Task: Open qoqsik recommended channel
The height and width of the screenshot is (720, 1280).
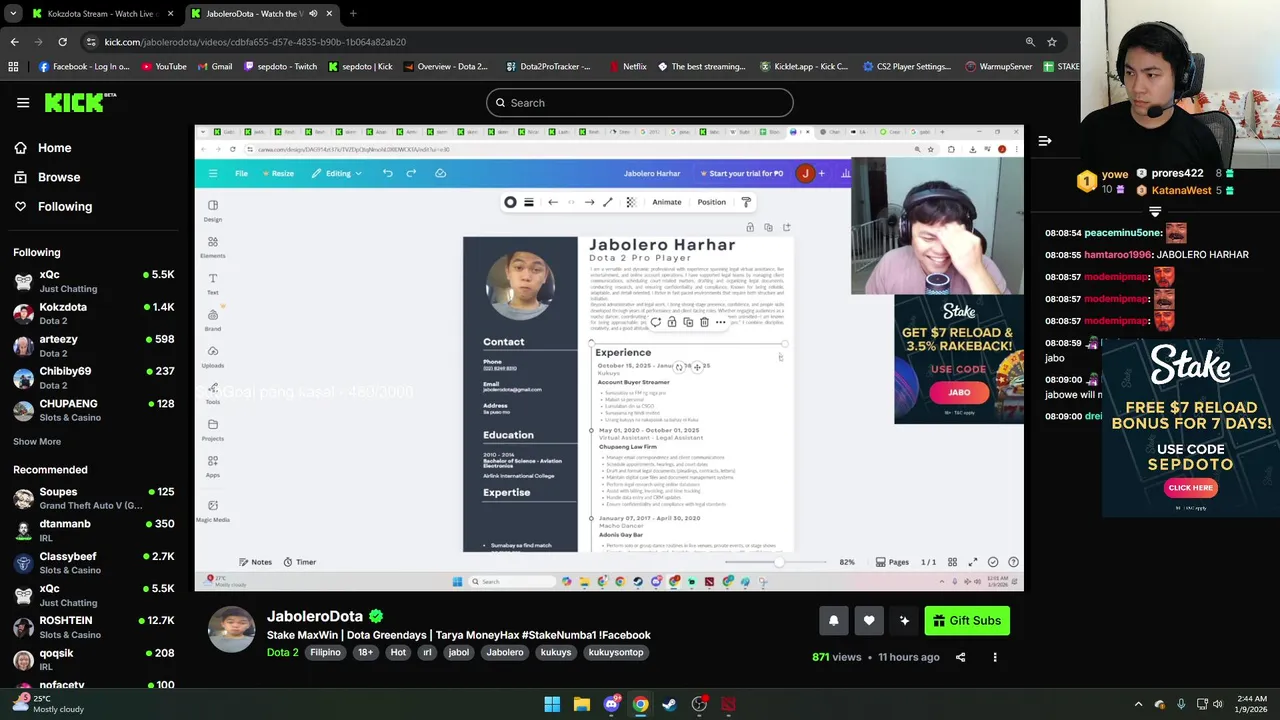Action: coord(93,659)
